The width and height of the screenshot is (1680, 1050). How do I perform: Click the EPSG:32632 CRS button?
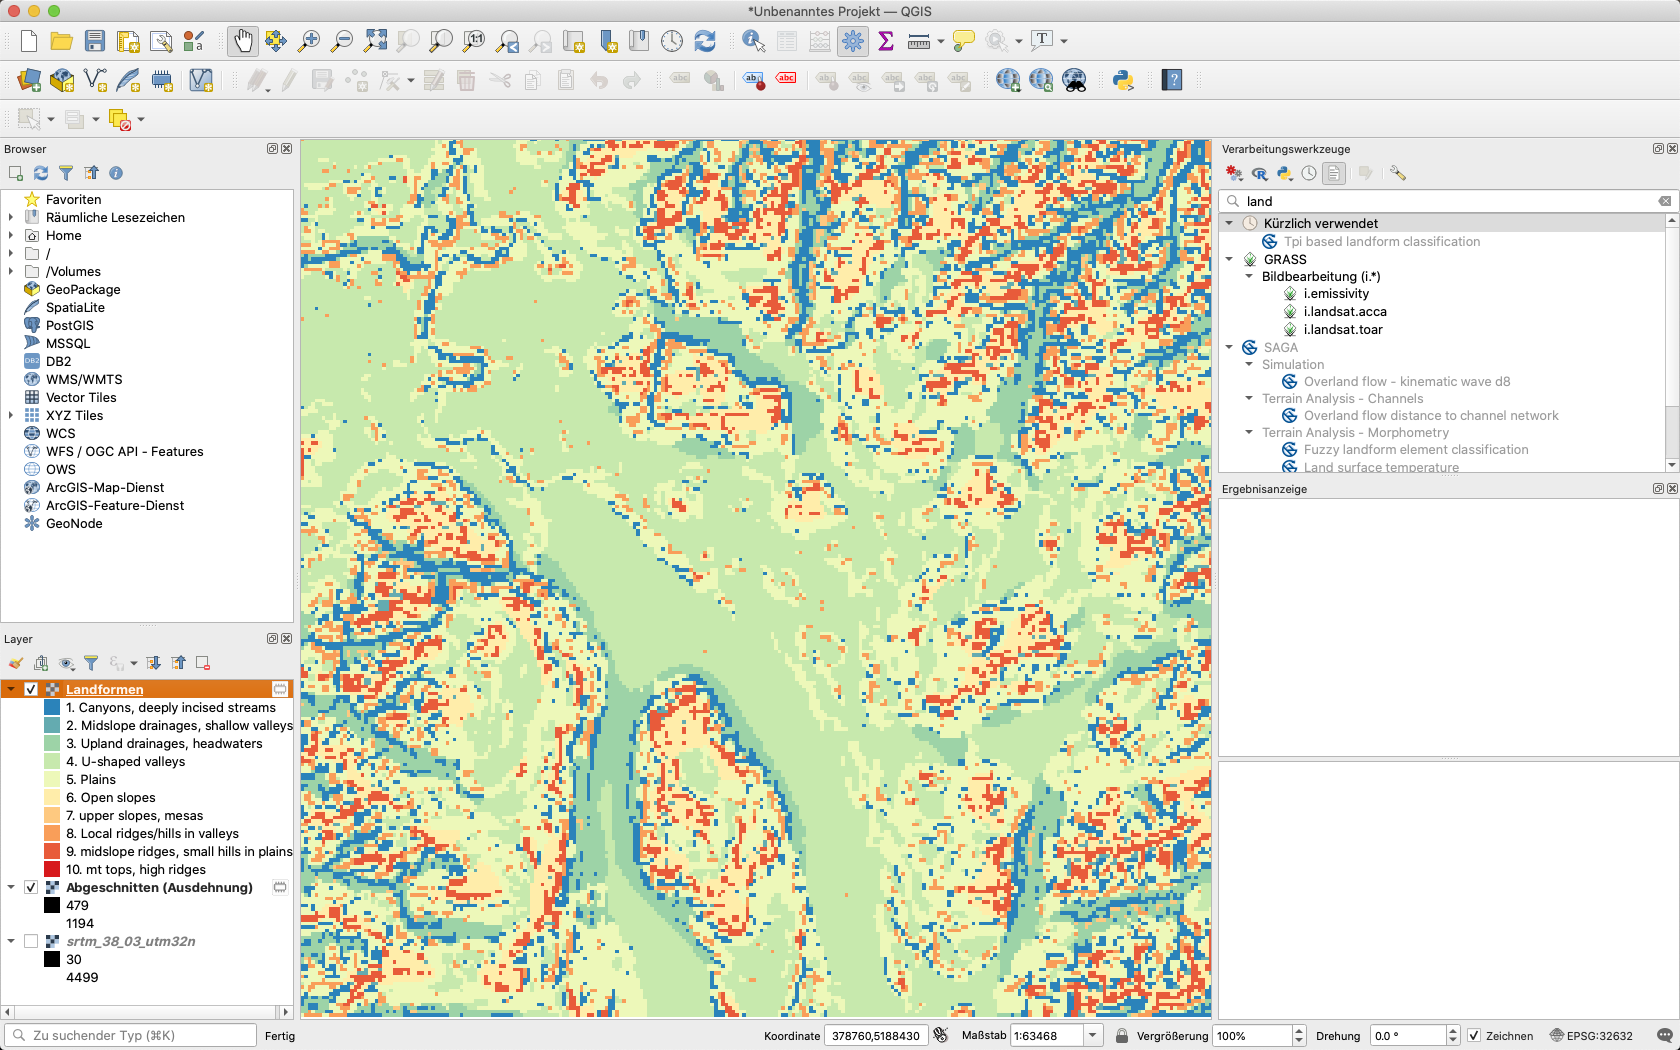pos(1591,1036)
